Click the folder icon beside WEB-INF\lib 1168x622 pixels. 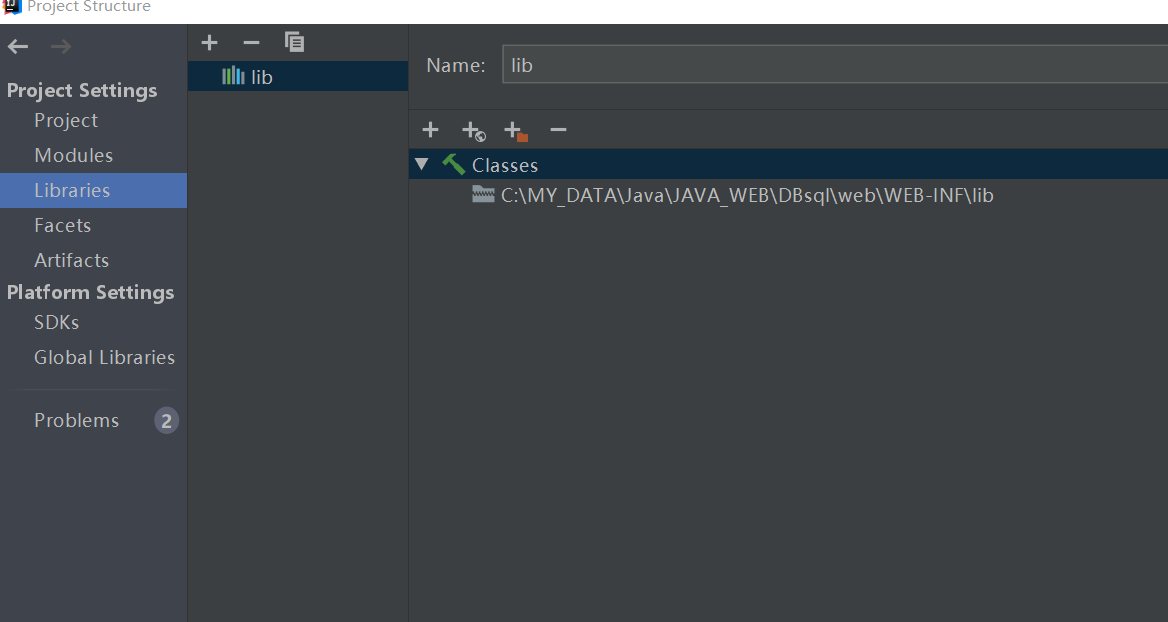[x=483, y=194]
